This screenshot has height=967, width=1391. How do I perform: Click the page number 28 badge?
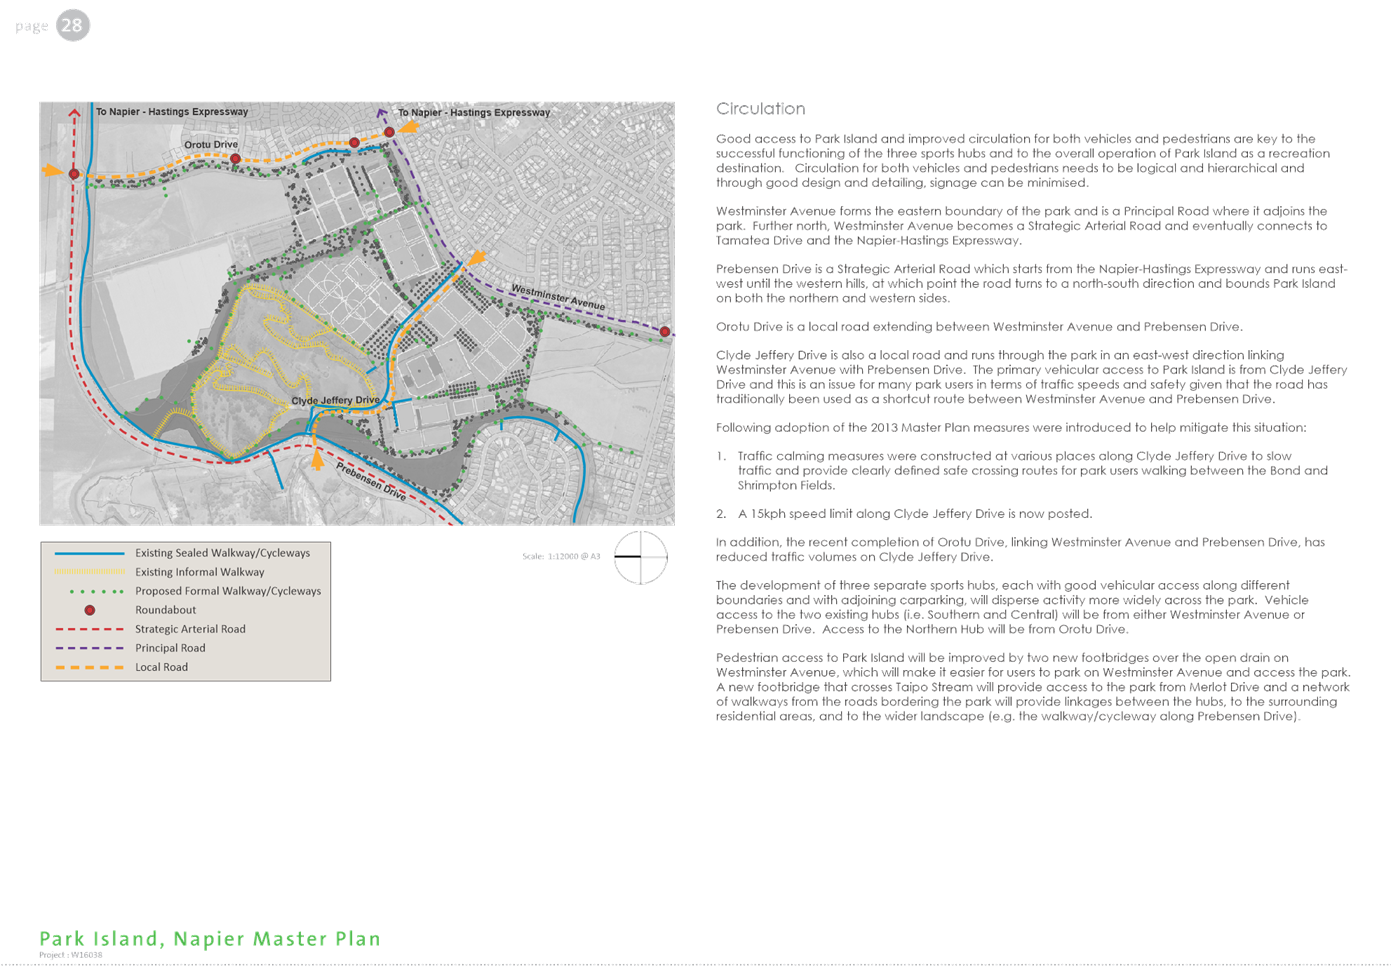[x=73, y=25]
